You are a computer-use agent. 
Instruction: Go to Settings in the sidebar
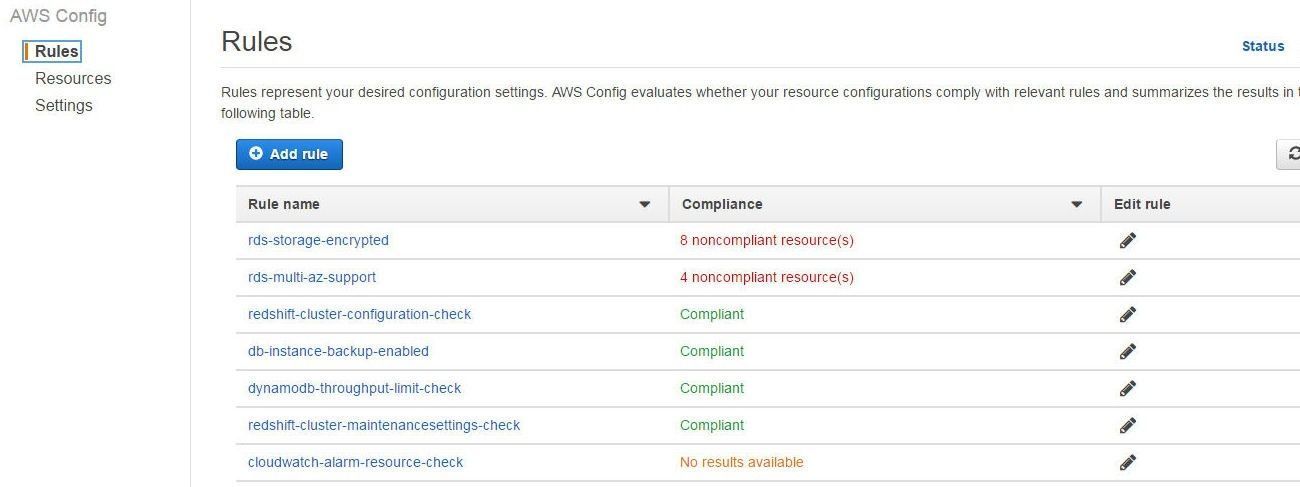pyautogui.click(x=64, y=105)
